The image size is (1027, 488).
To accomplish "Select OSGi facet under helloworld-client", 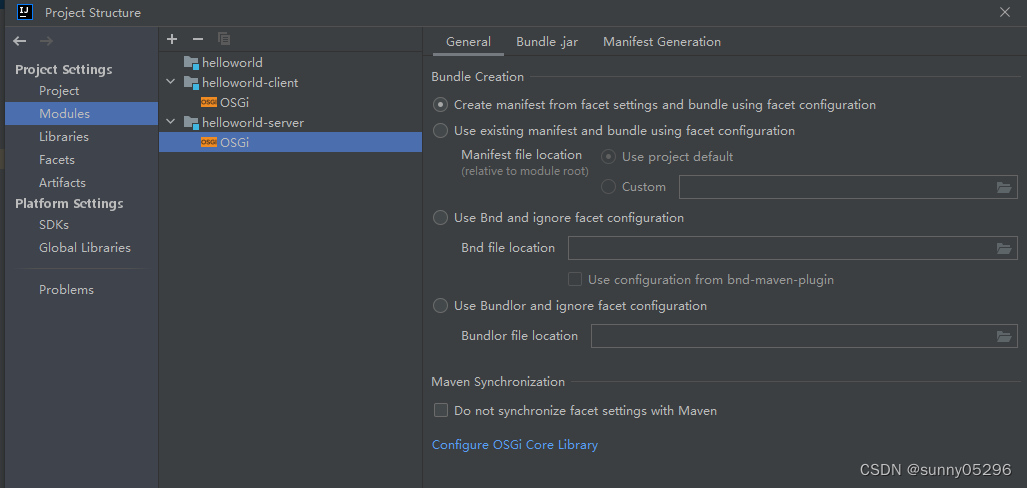I will click(225, 102).
